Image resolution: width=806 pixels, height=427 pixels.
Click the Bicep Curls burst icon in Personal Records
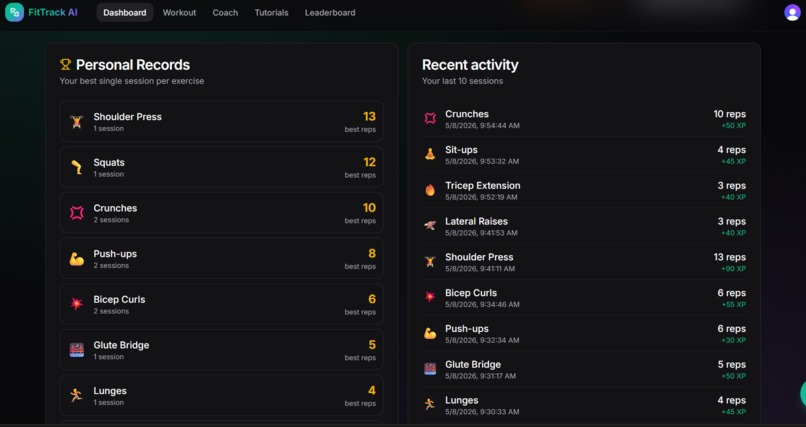tap(77, 304)
